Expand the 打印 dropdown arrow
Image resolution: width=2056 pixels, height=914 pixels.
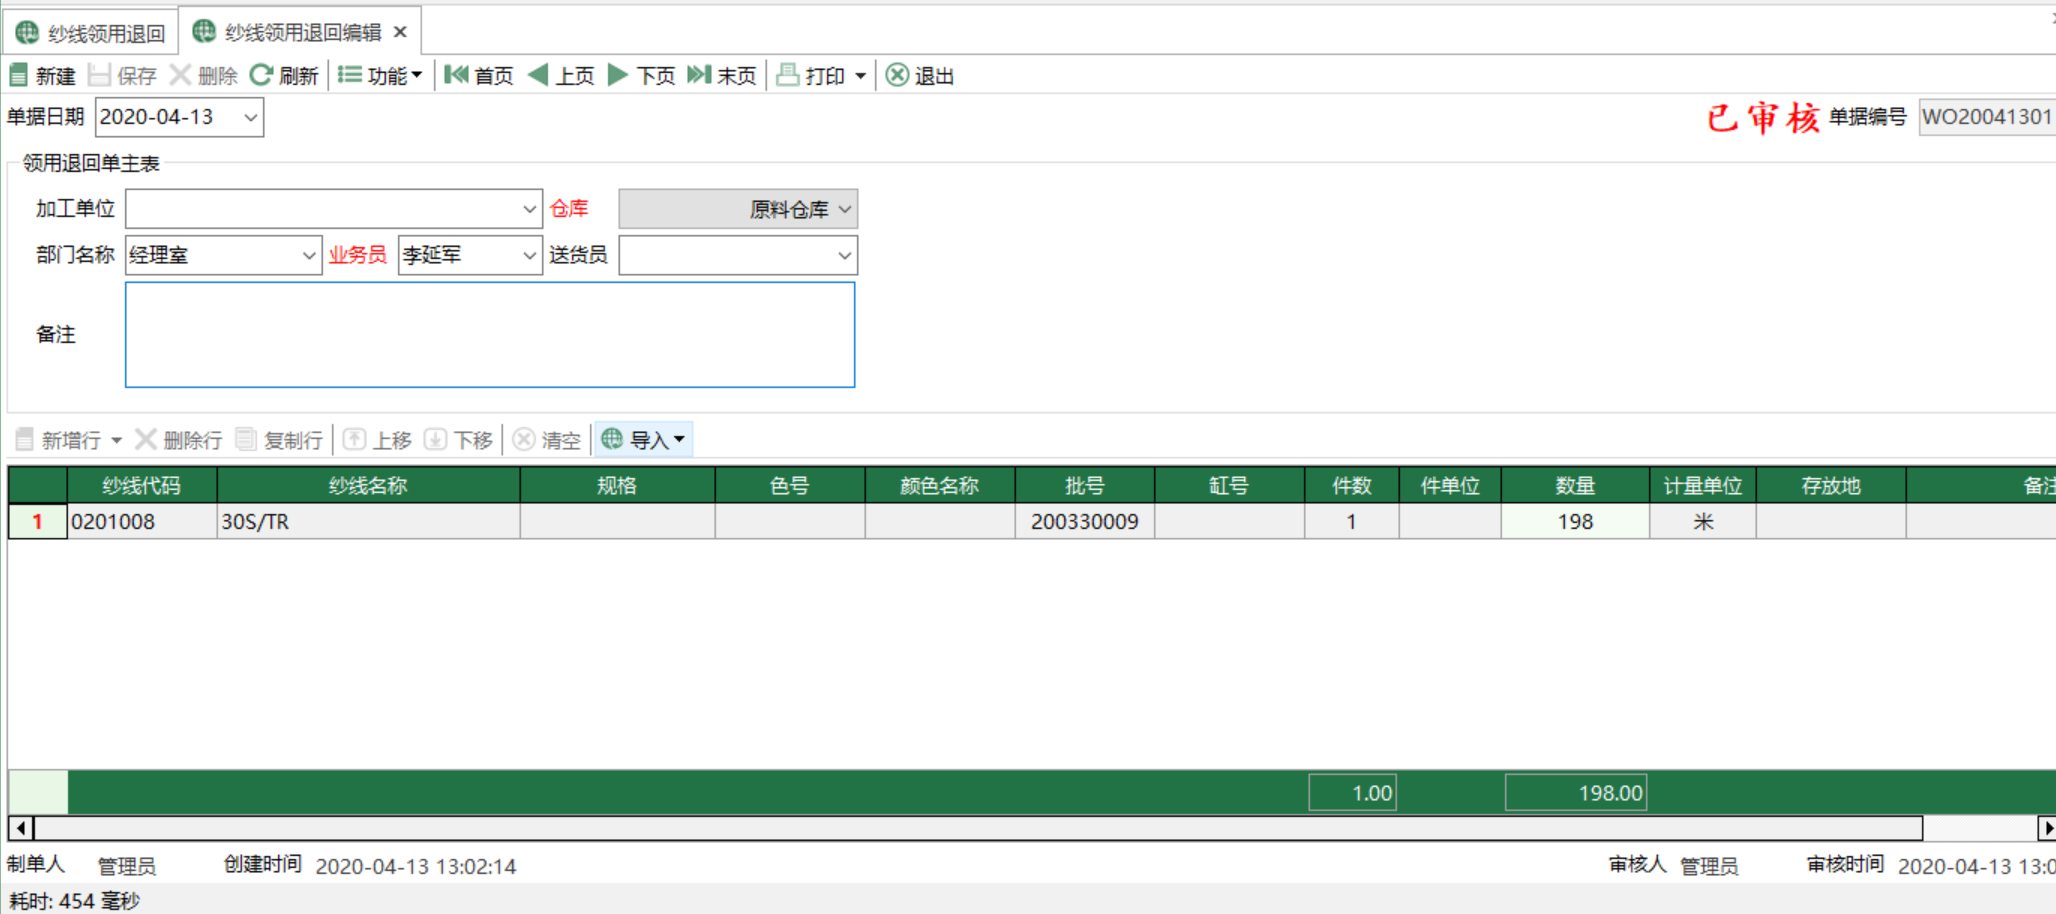coord(860,76)
